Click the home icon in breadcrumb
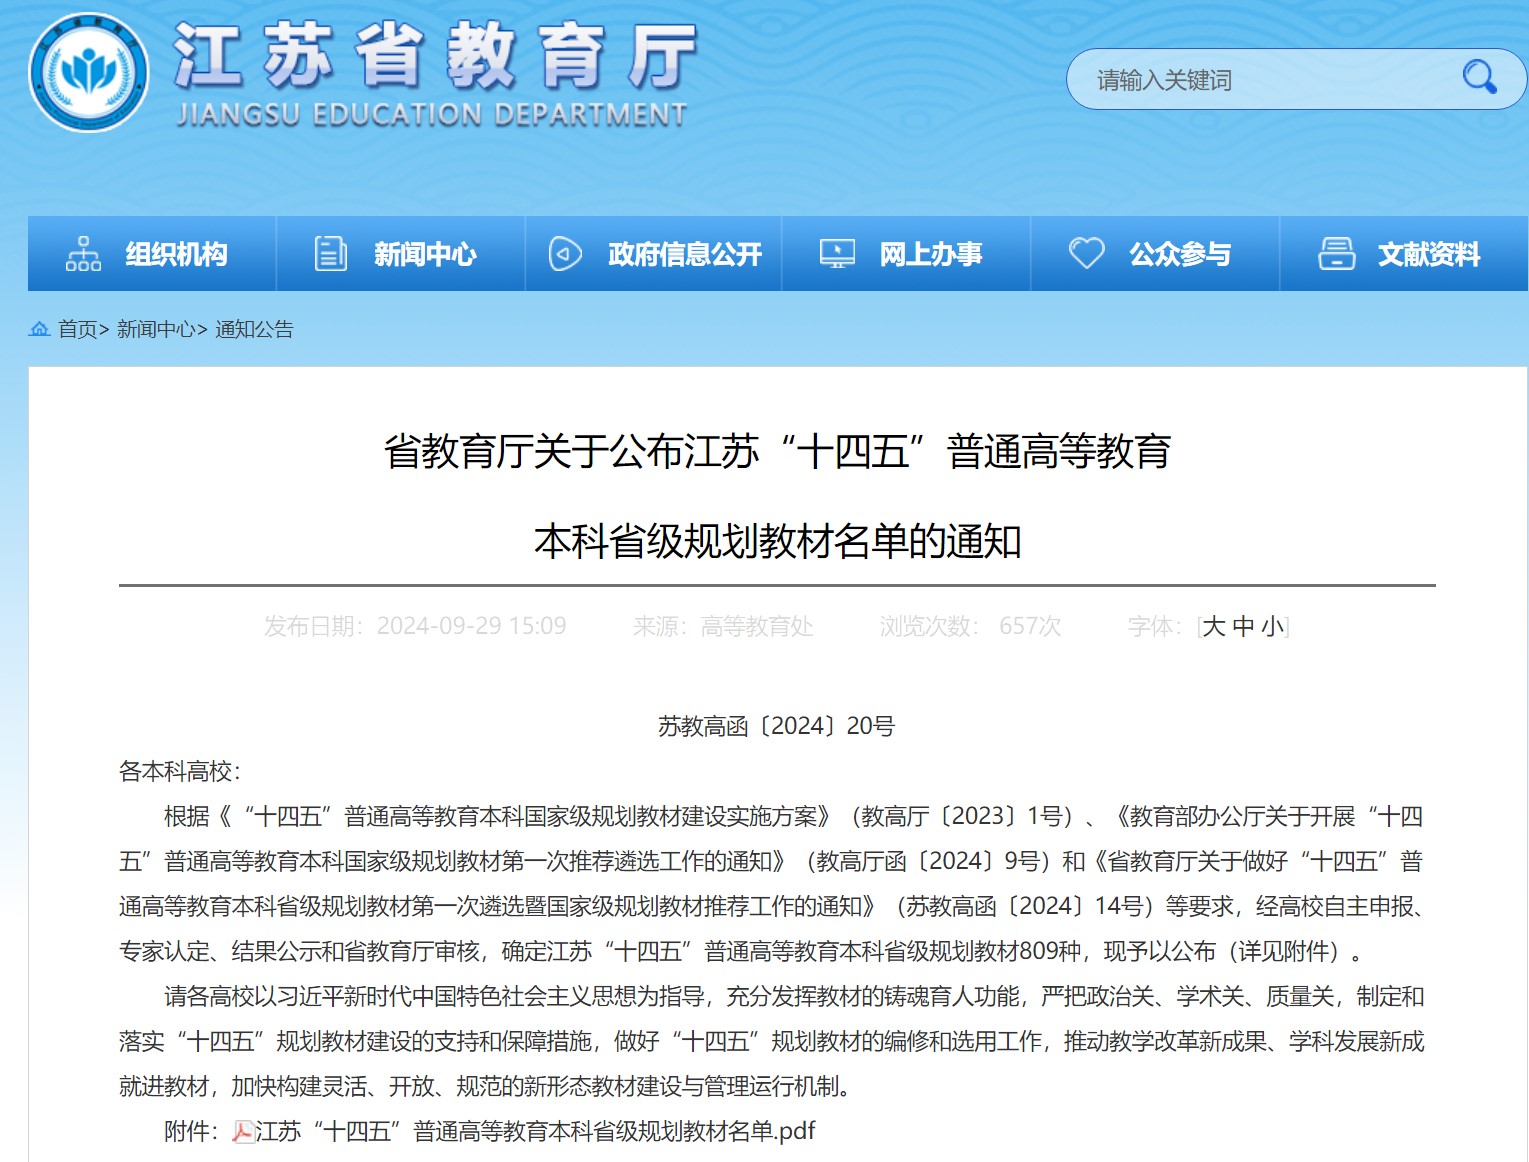 pyautogui.click(x=40, y=329)
